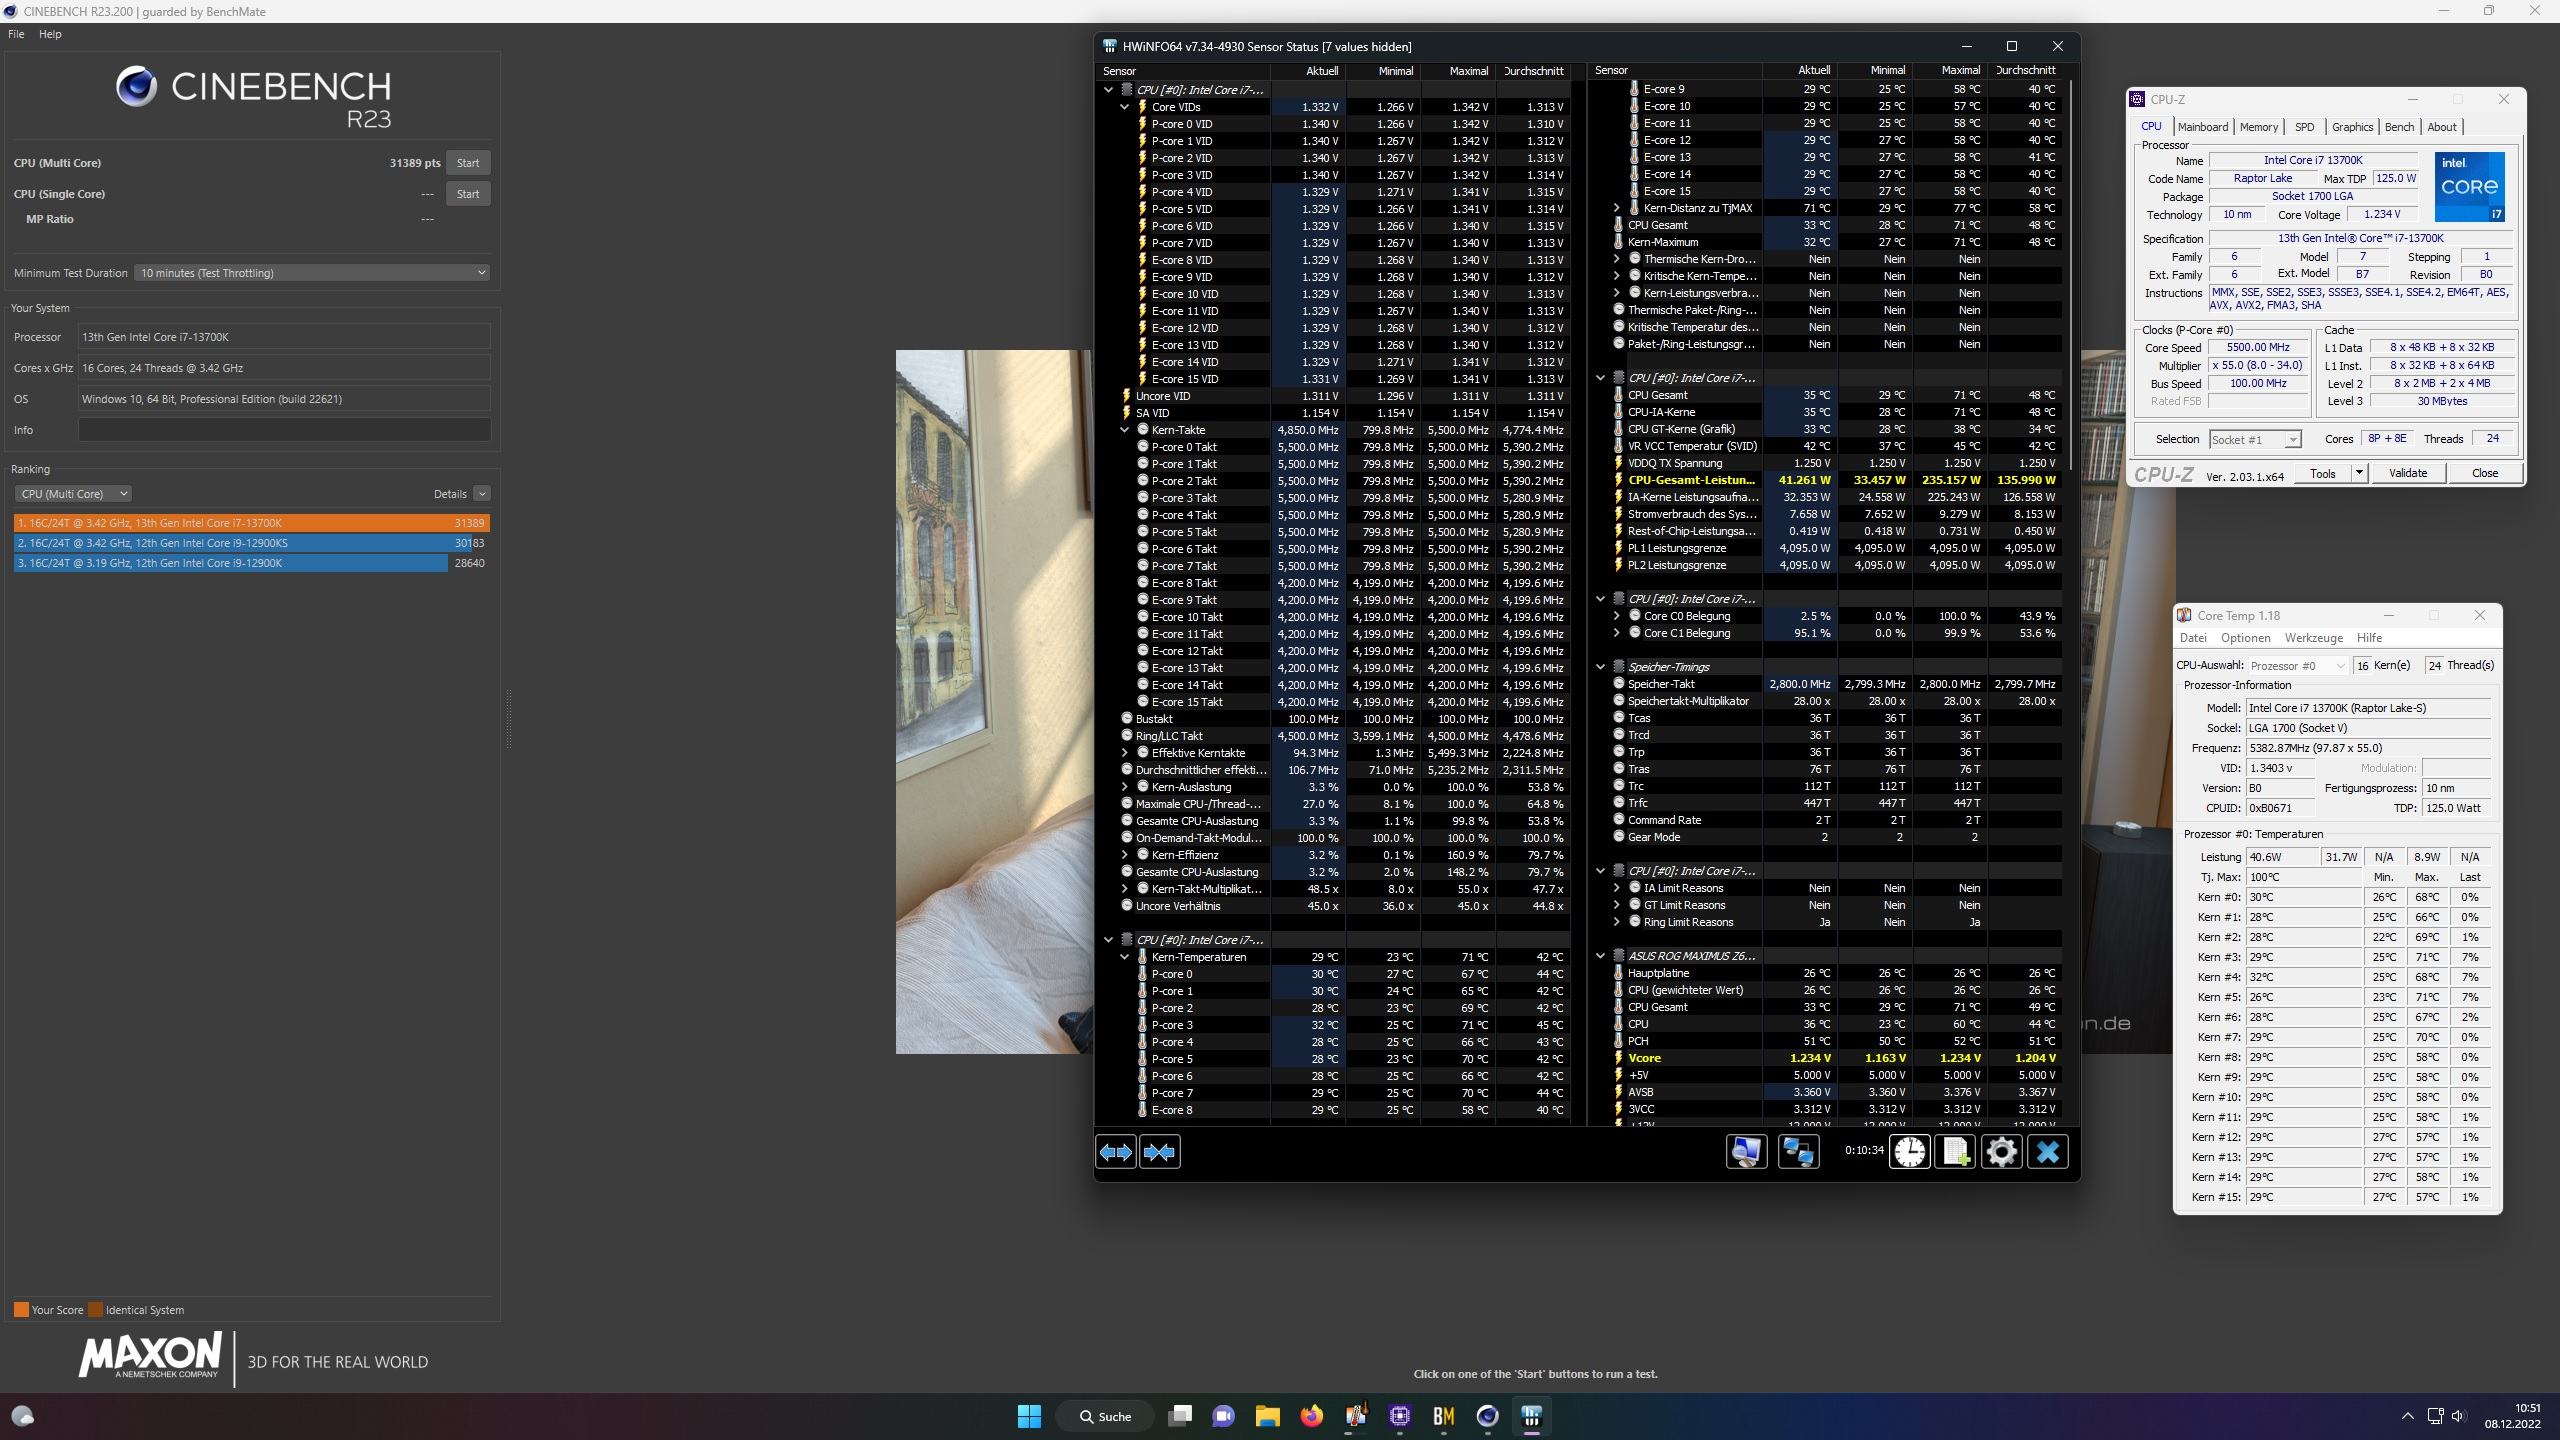Collapse ASUS ROG MAXIMUS sensor section
This screenshot has width=2560, height=1440.
1600,956
